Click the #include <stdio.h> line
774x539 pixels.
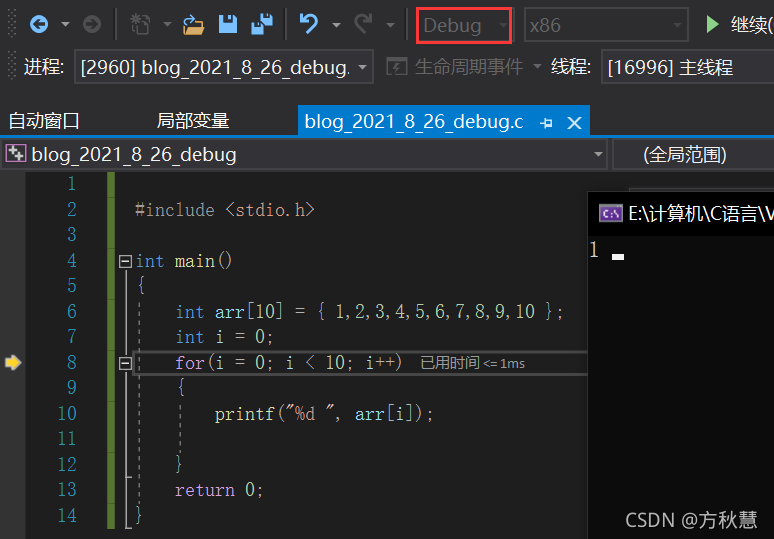pyautogui.click(x=225, y=210)
